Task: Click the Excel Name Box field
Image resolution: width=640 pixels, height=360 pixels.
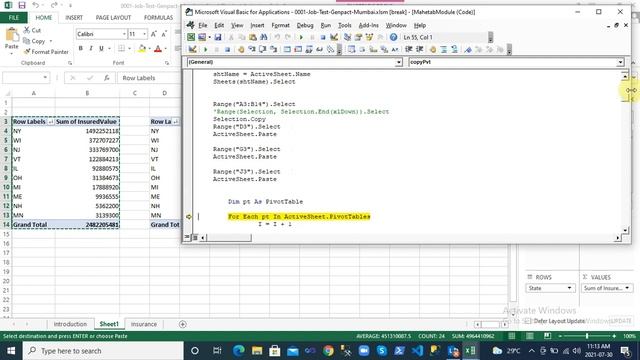Action: click(x=25, y=78)
